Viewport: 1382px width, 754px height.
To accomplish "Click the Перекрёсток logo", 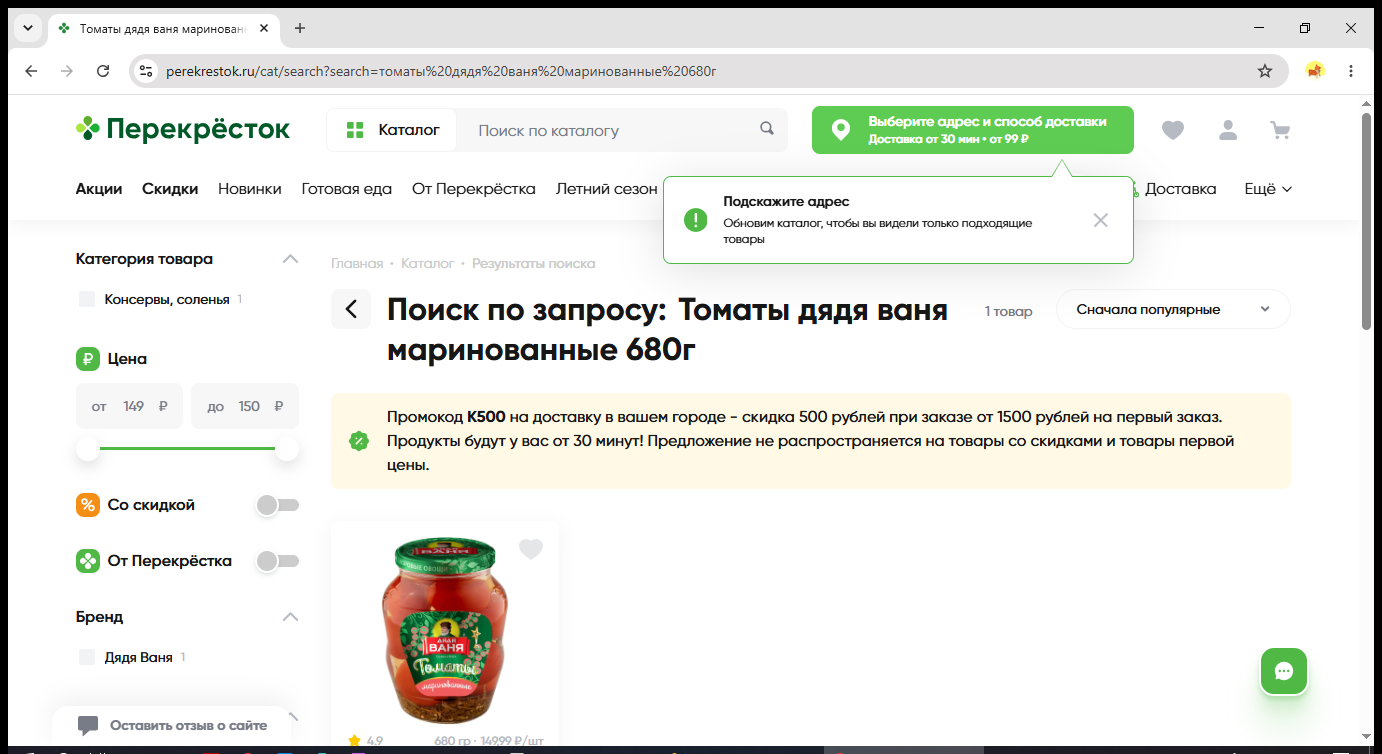I will pyautogui.click(x=183, y=129).
